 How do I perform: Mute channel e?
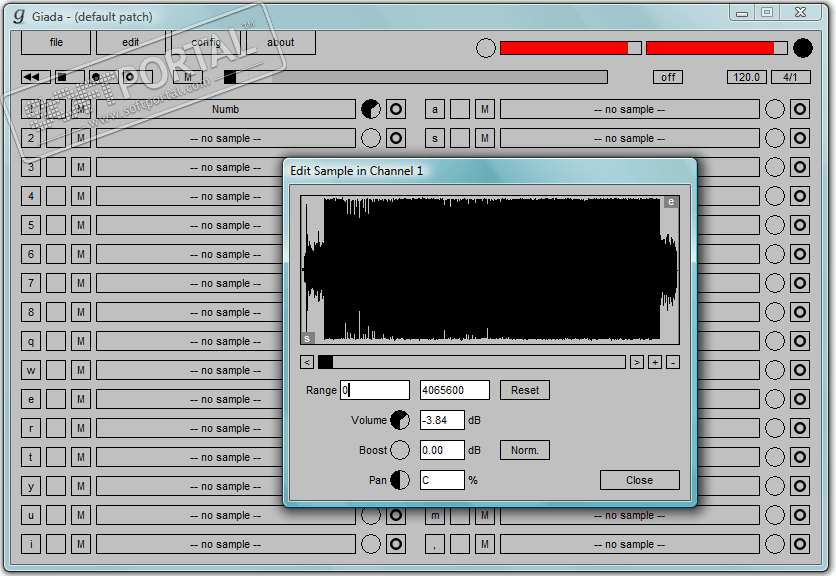[81, 399]
